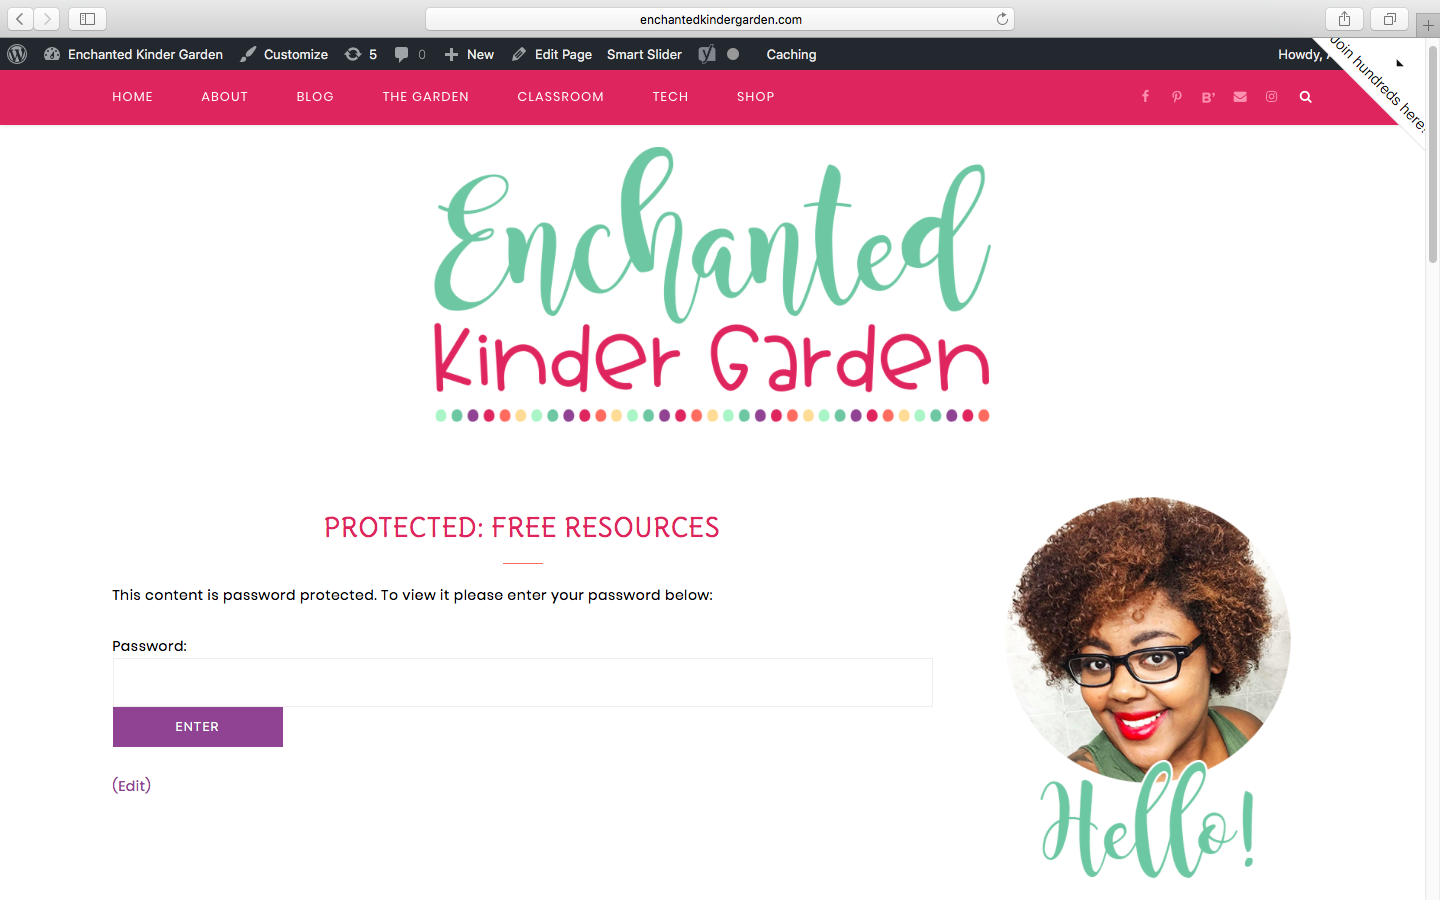
Task: Expand the Enchanted Kinder Garden admin menu
Action: pyautogui.click(x=134, y=54)
